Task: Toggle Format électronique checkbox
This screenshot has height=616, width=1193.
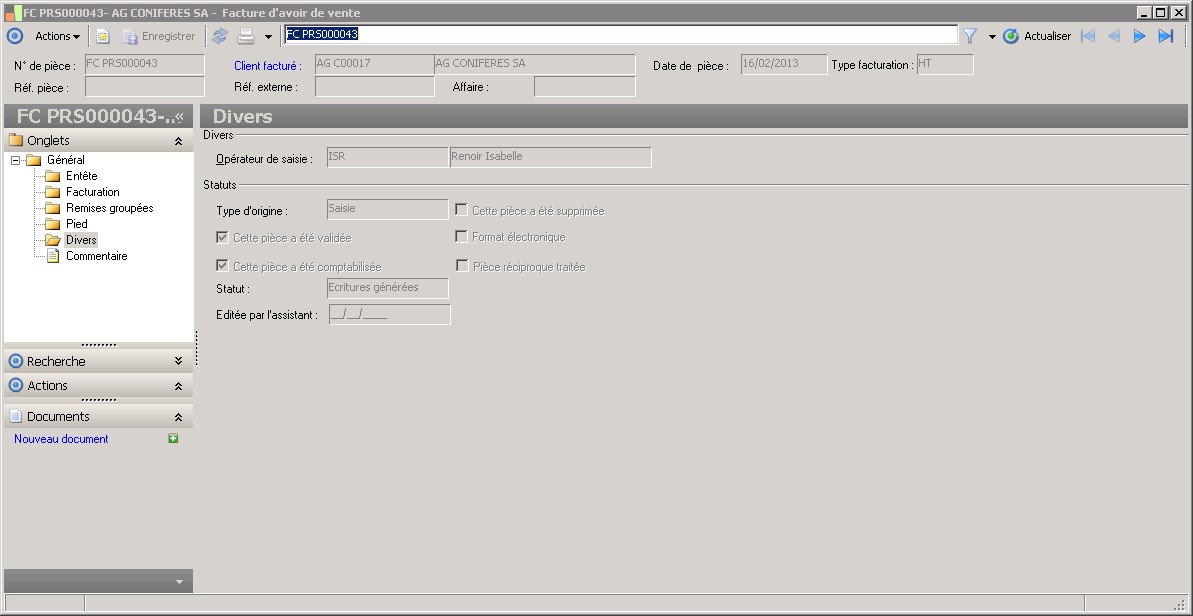Action: [x=461, y=237]
